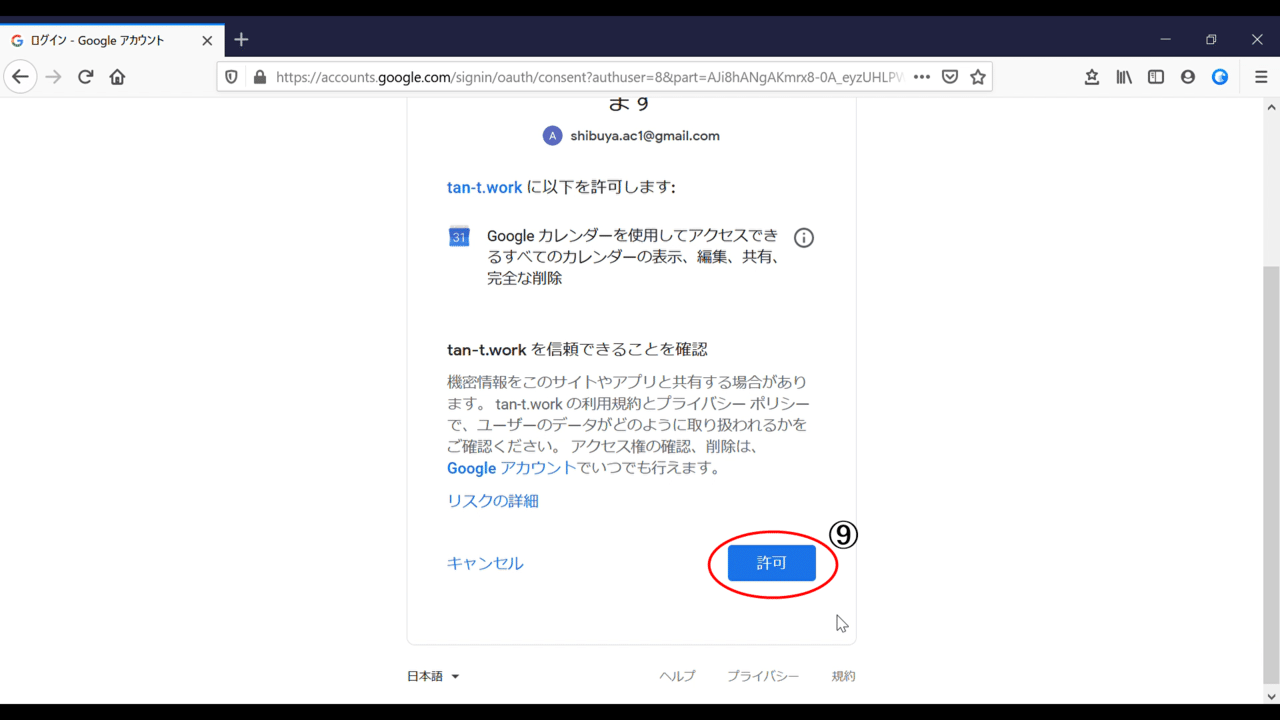Click the scrollbar up arrow

1272,106
